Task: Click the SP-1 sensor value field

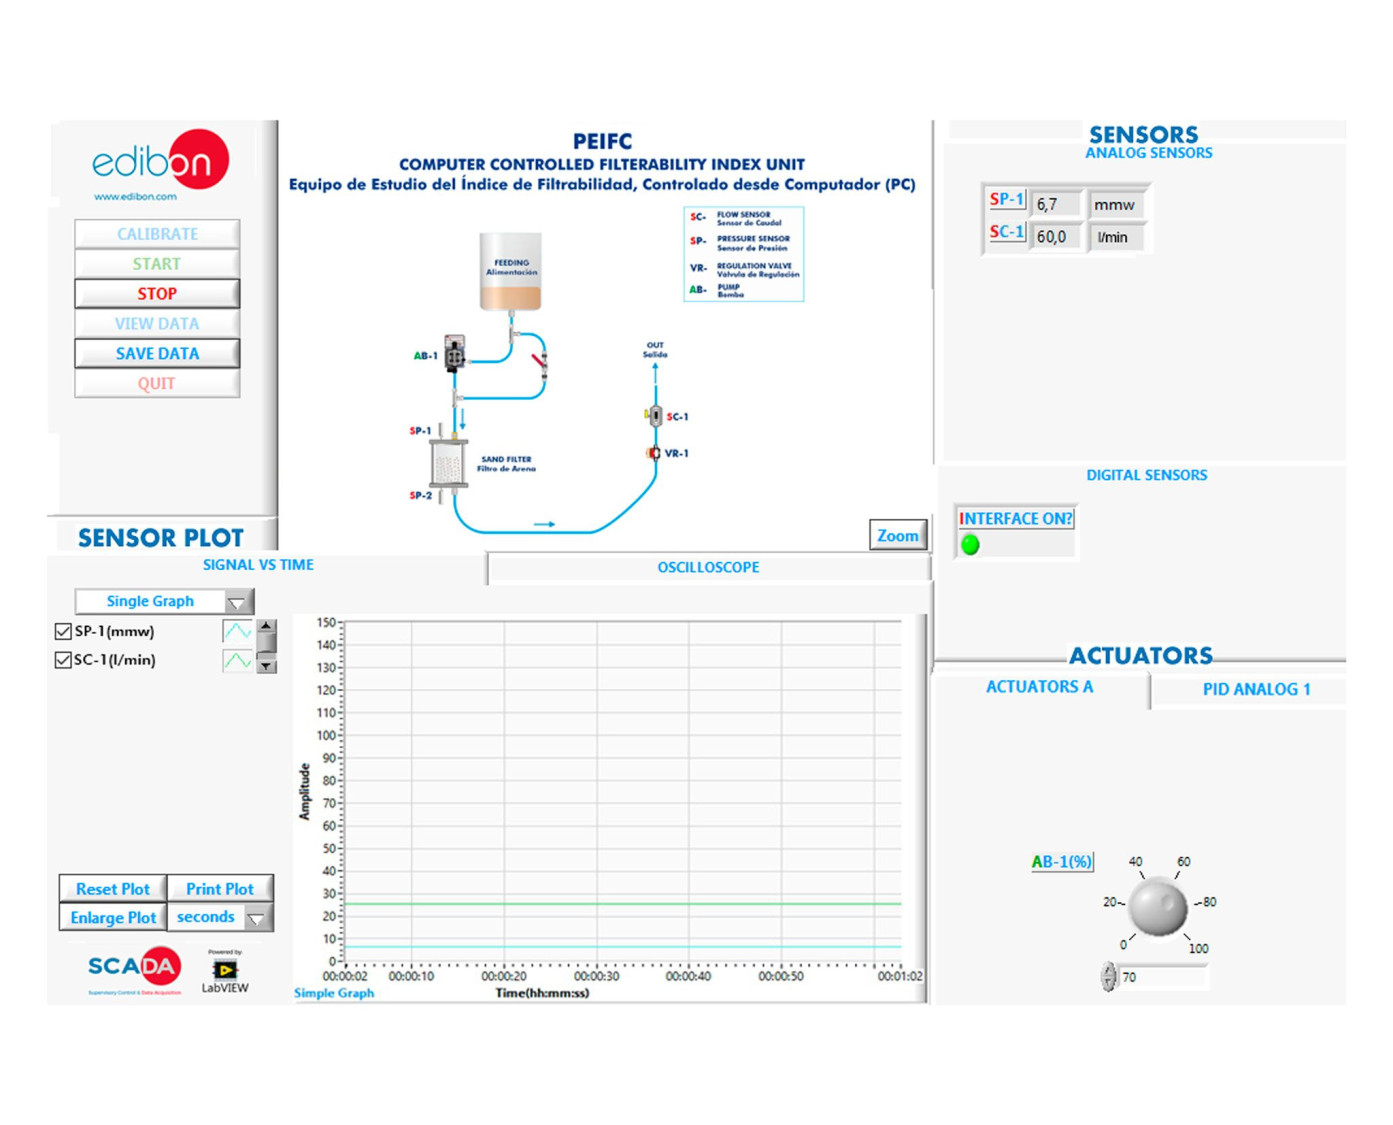Action: point(1055,204)
